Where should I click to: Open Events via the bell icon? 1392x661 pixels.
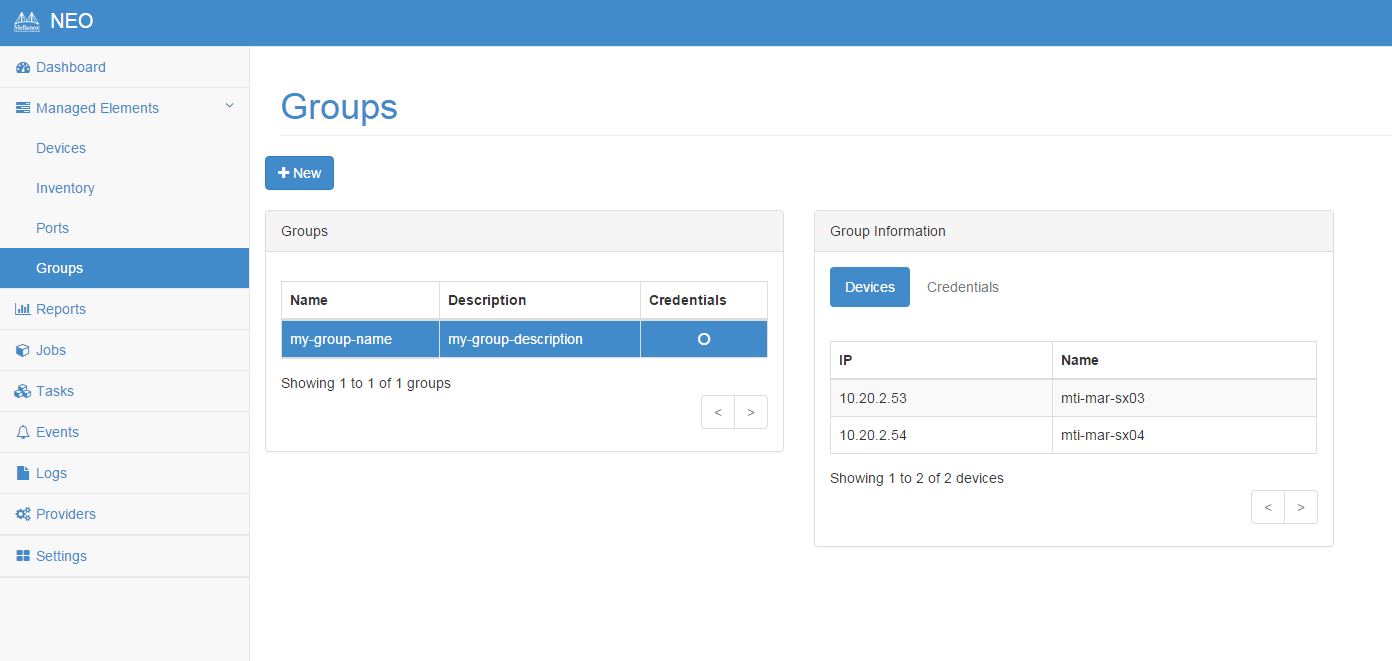point(22,432)
